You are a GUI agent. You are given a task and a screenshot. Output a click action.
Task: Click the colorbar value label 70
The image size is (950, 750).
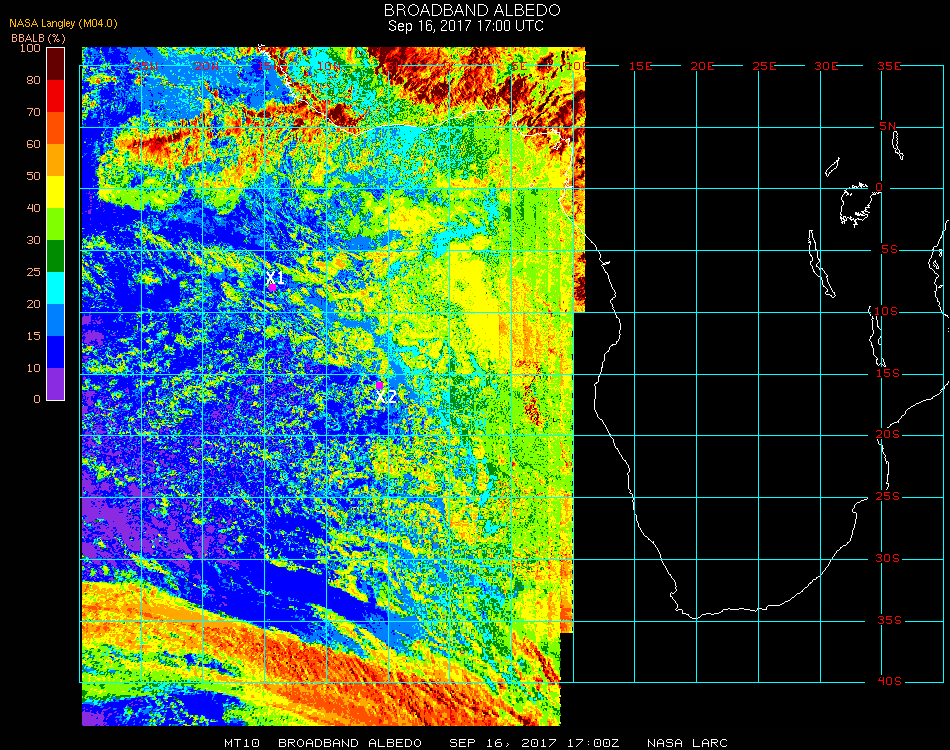[33, 112]
